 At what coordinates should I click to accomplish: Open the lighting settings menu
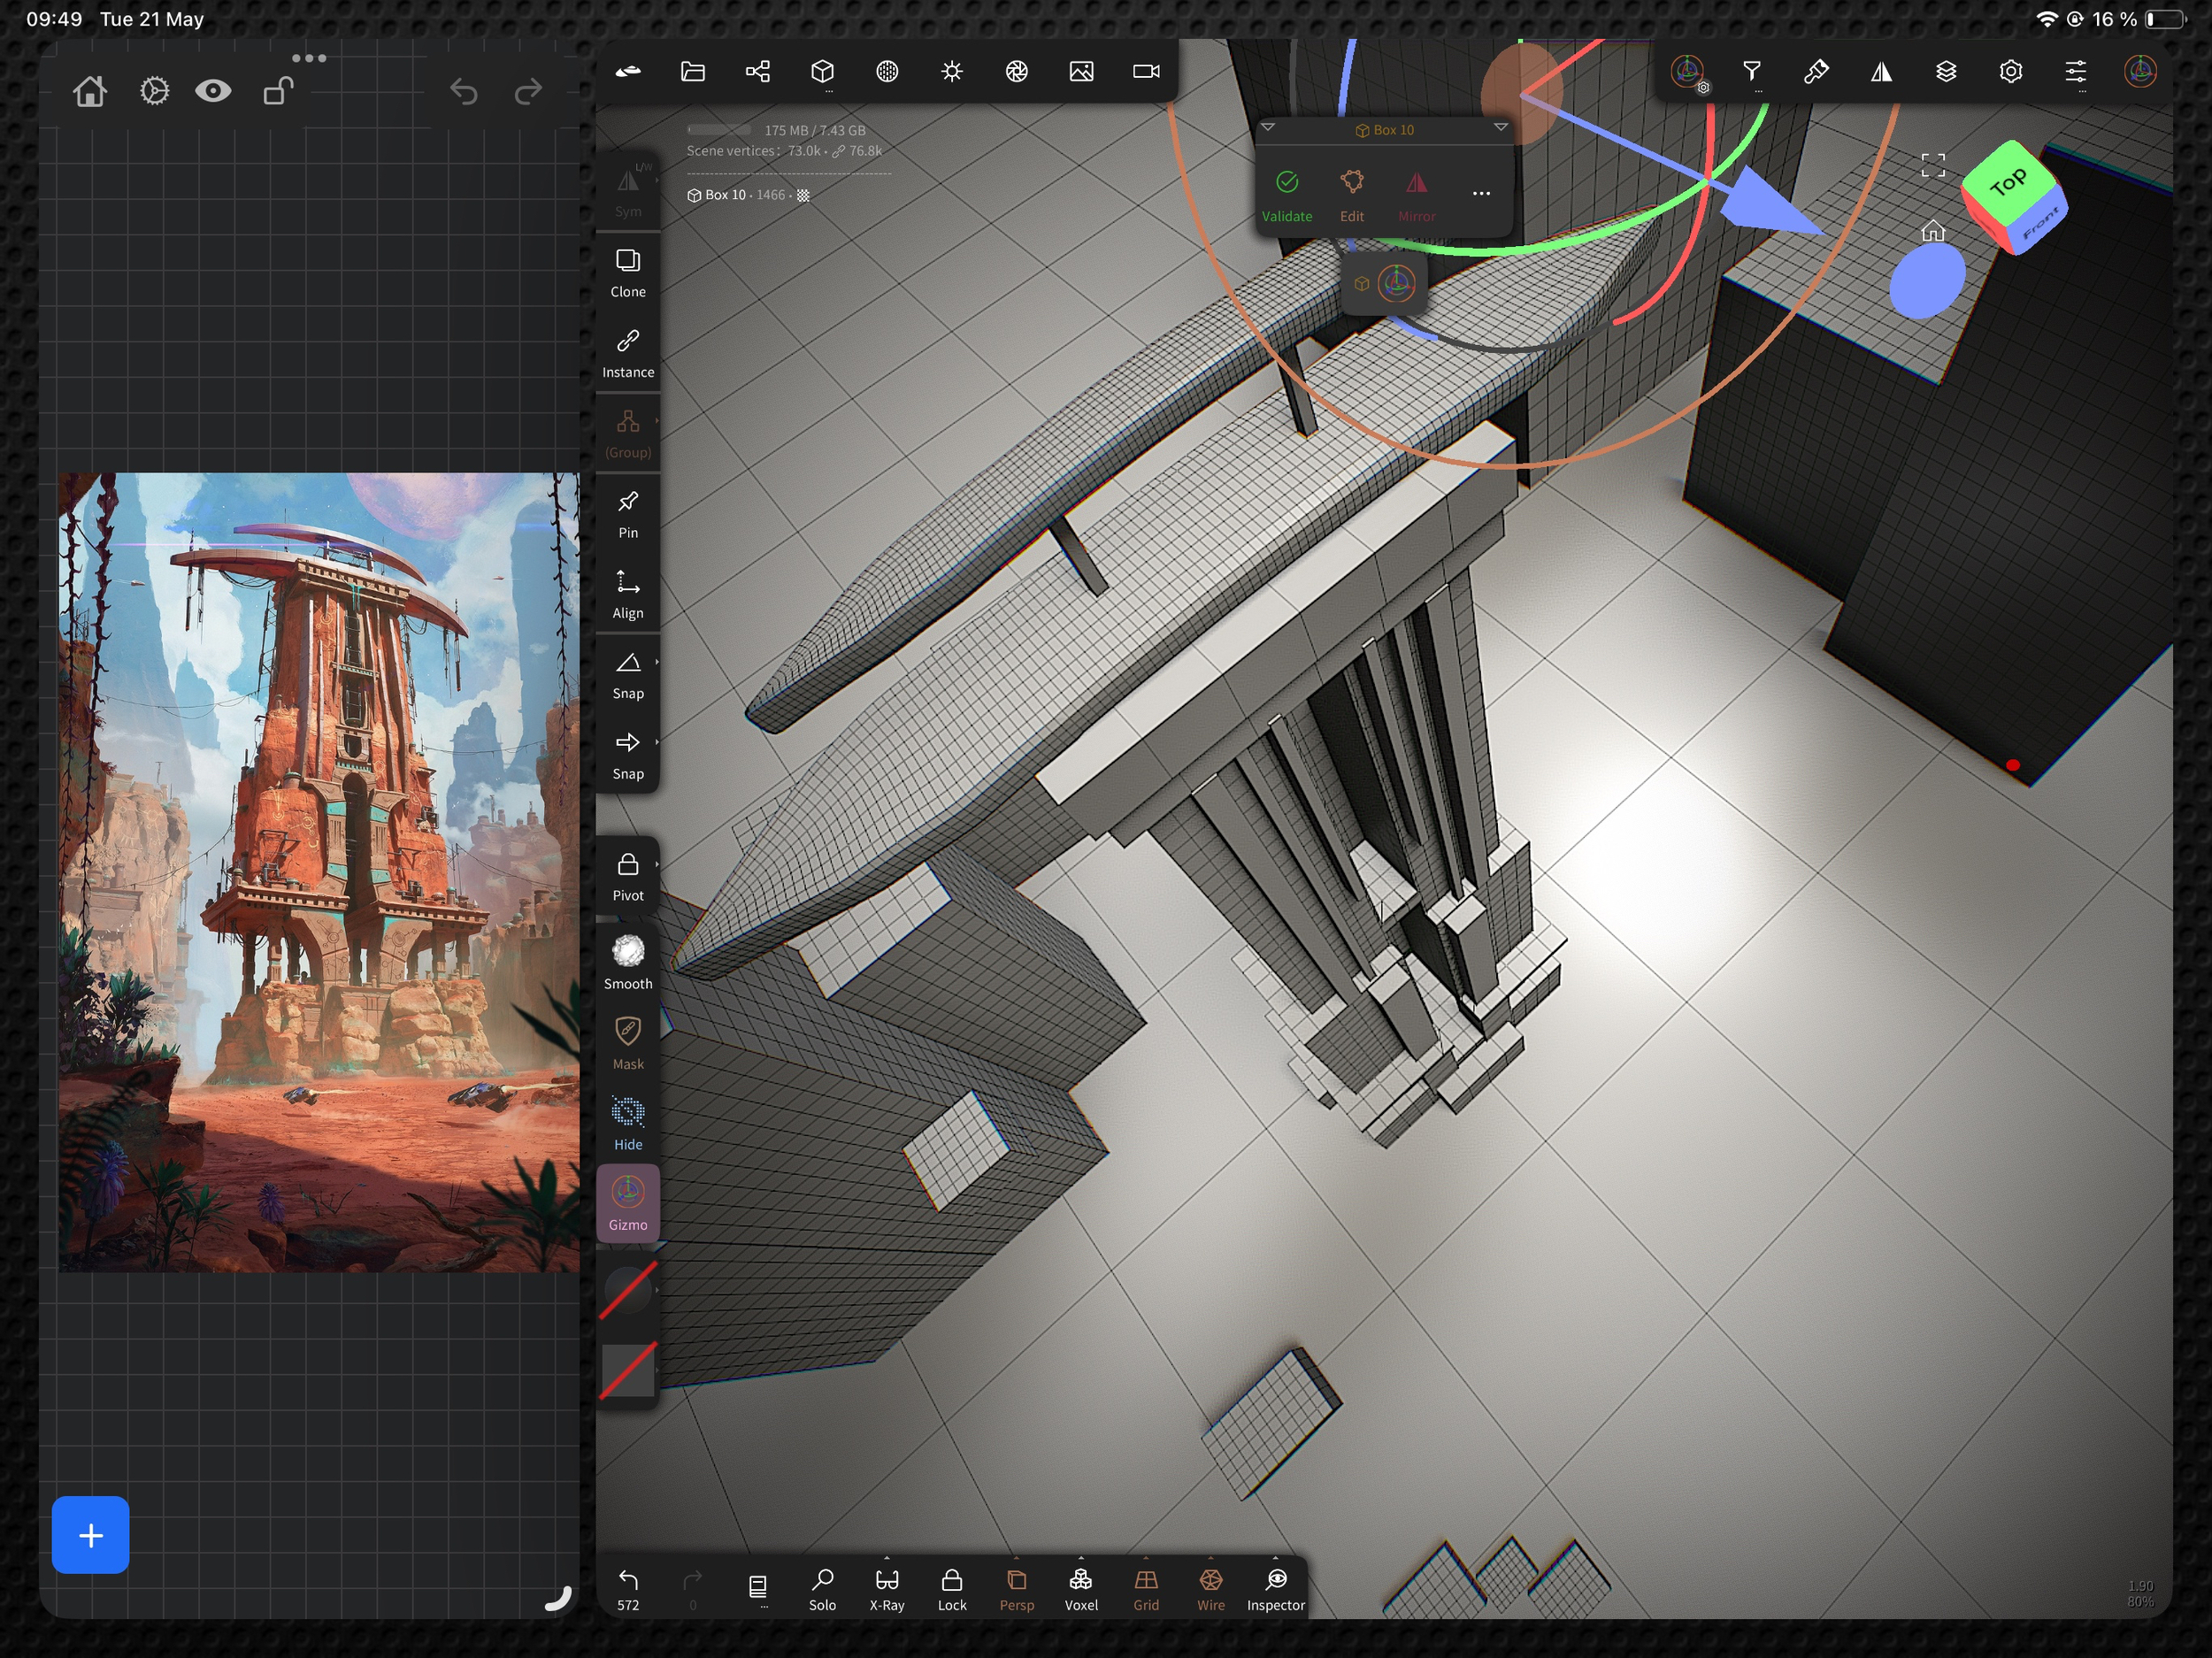point(952,71)
